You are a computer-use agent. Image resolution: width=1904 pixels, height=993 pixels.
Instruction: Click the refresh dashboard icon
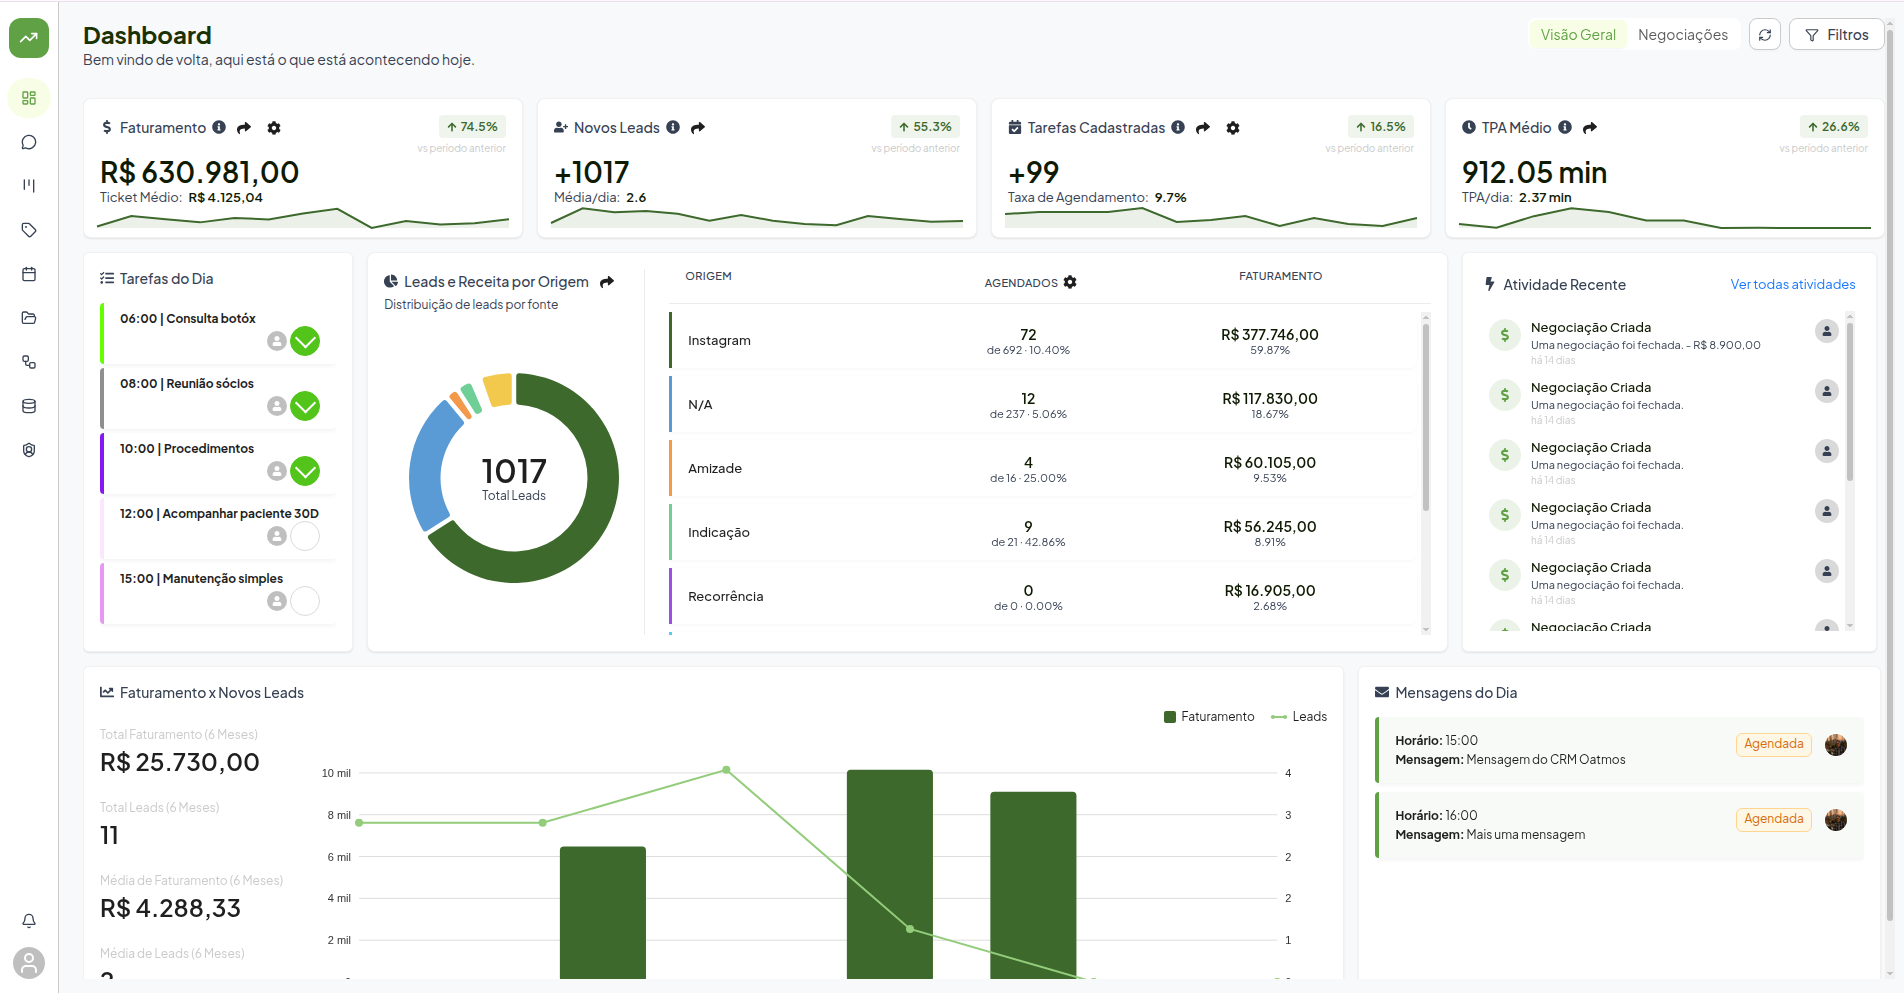click(1765, 35)
